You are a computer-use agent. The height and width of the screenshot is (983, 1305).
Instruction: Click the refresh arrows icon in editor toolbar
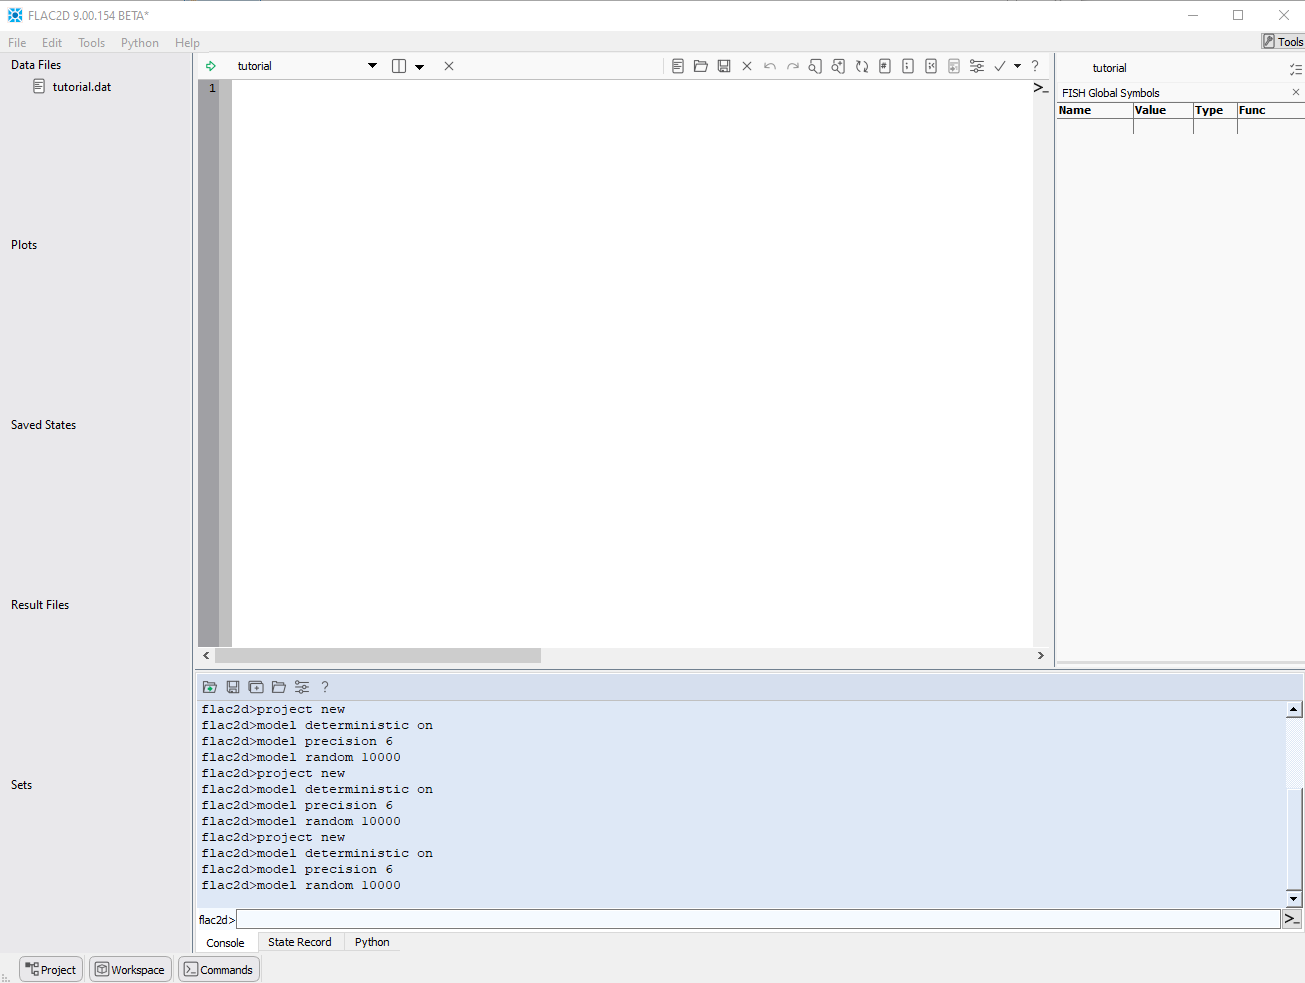coord(862,66)
